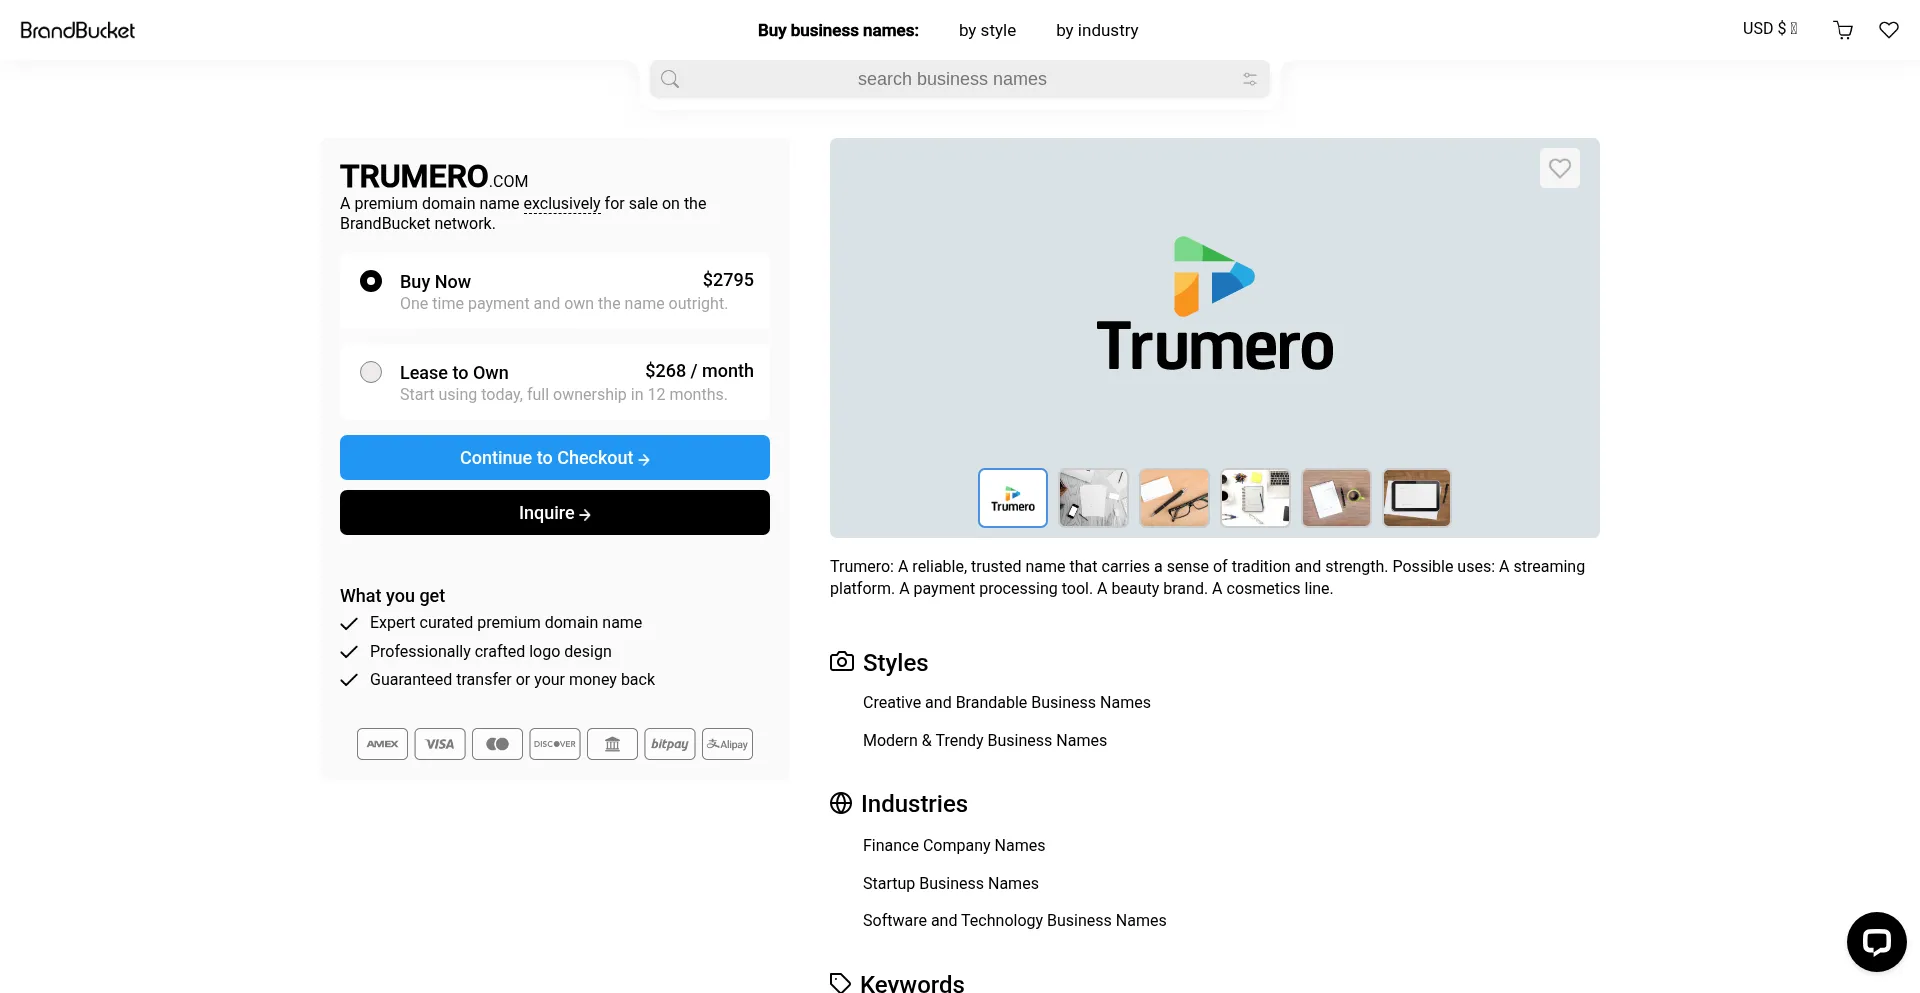This screenshot has height=993, width=1920.
Task: Select the Trumero logo thumbnail
Action: tap(1012, 497)
